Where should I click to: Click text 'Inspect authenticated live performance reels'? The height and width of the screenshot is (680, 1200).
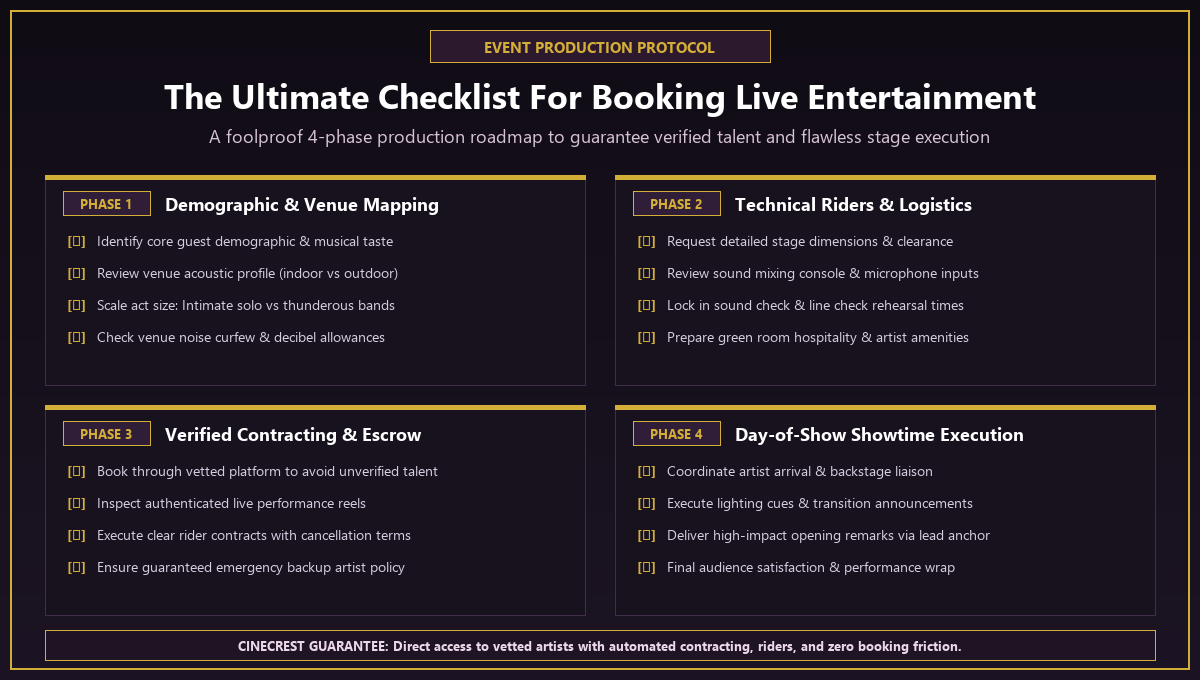point(231,504)
